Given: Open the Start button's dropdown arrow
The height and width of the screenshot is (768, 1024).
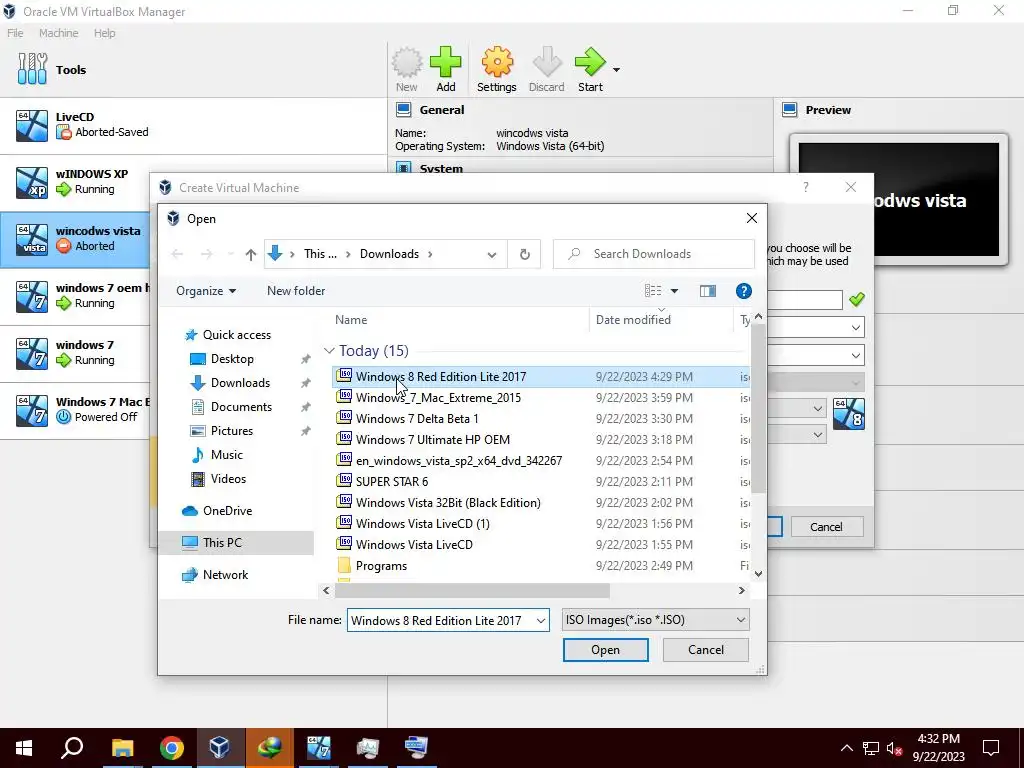Looking at the screenshot, I should coord(616,69).
